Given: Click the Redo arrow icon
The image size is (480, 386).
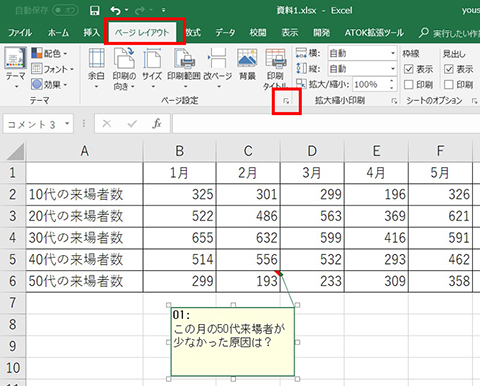Looking at the screenshot, I should pyautogui.click(x=140, y=11).
